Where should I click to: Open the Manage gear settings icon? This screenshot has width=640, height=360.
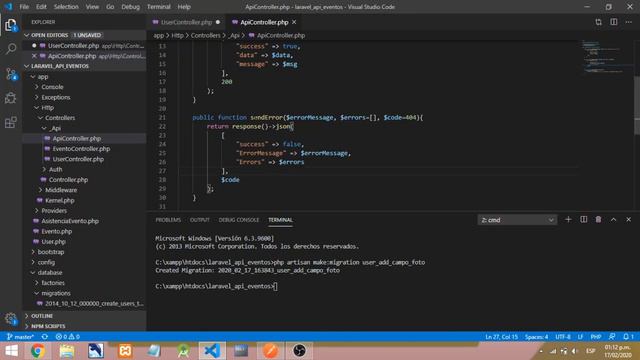[x=11, y=319]
